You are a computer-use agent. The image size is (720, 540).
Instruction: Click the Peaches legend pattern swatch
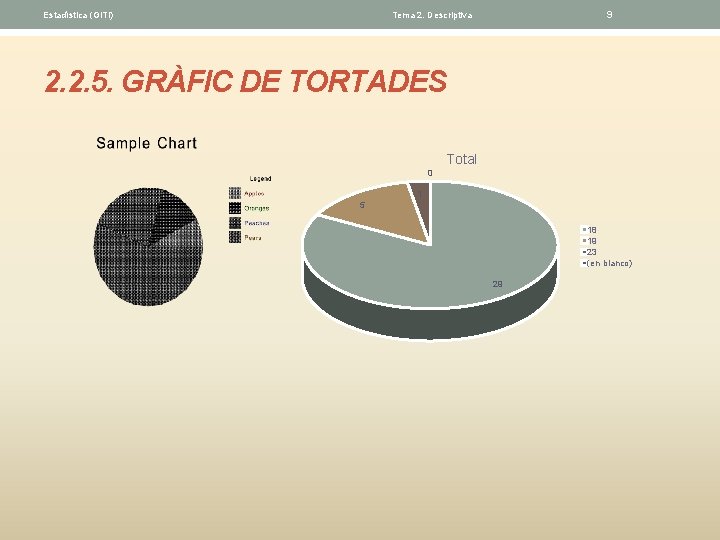coord(235,223)
